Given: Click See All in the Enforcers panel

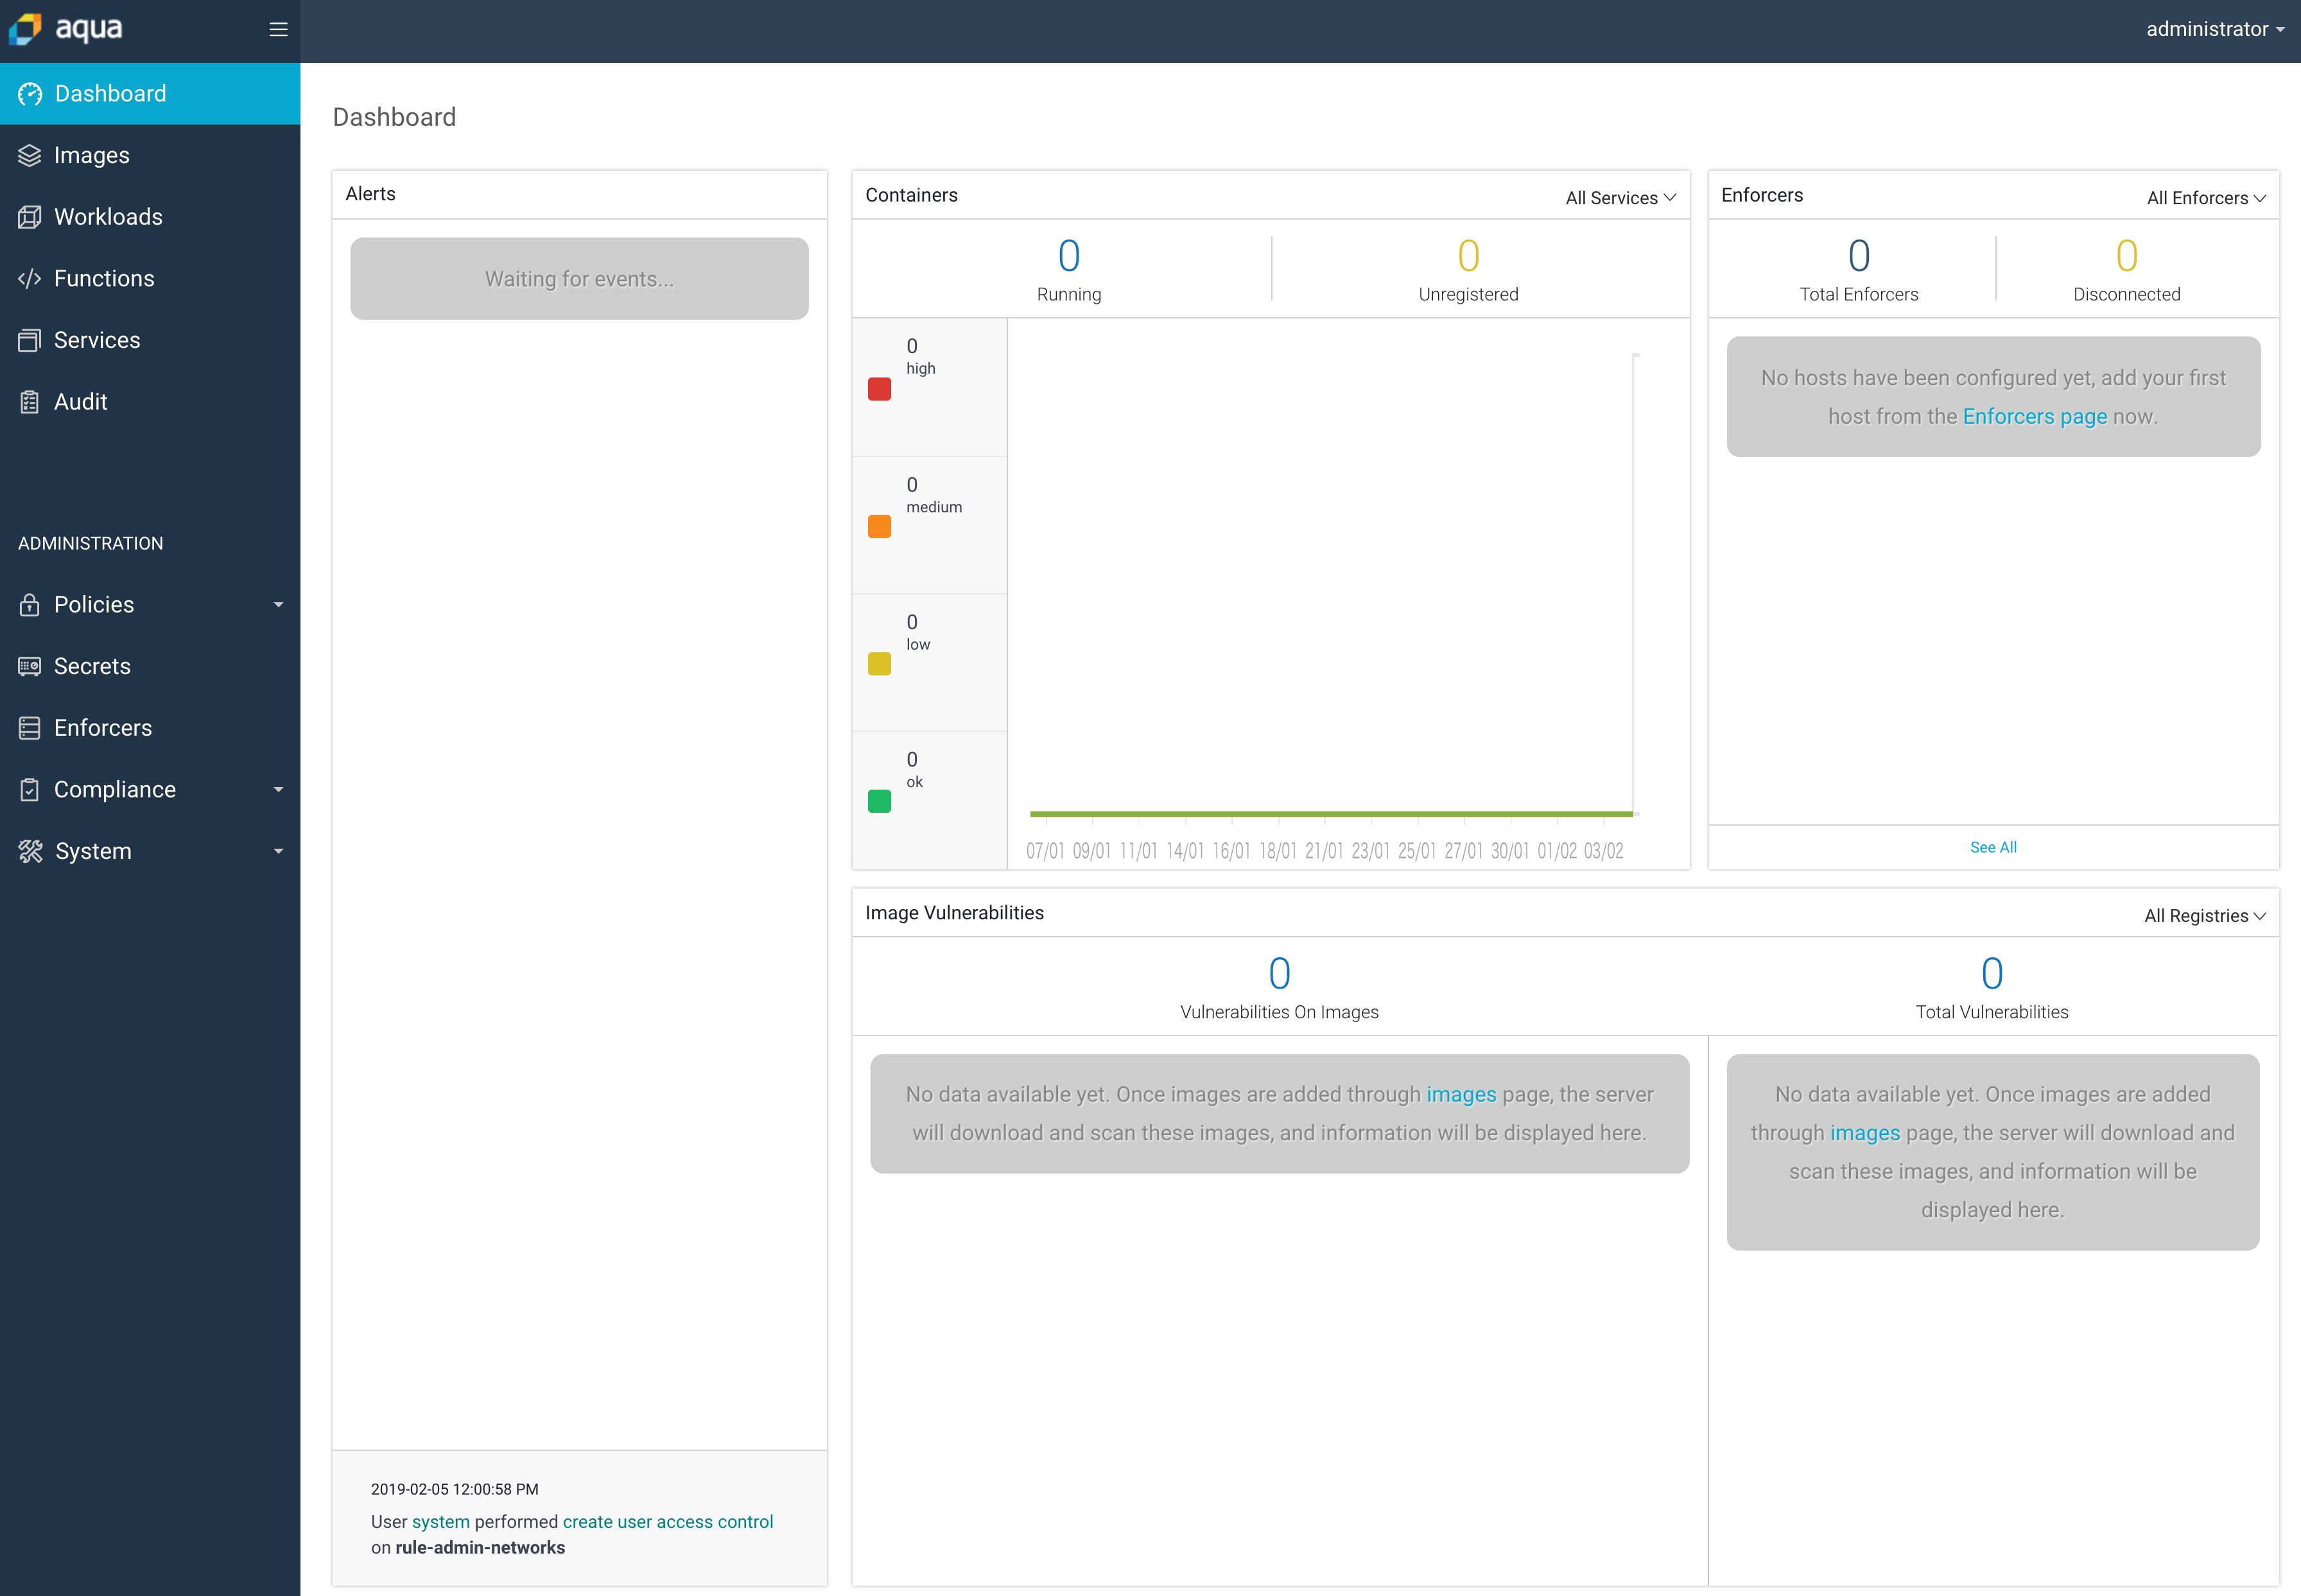Looking at the screenshot, I should pos(1992,846).
